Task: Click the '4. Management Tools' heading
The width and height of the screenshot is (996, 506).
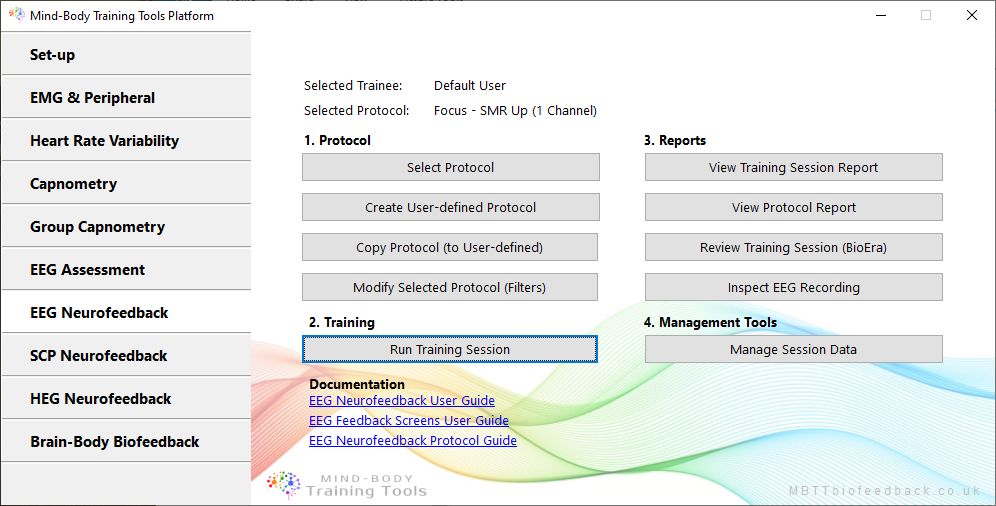Action: click(710, 323)
